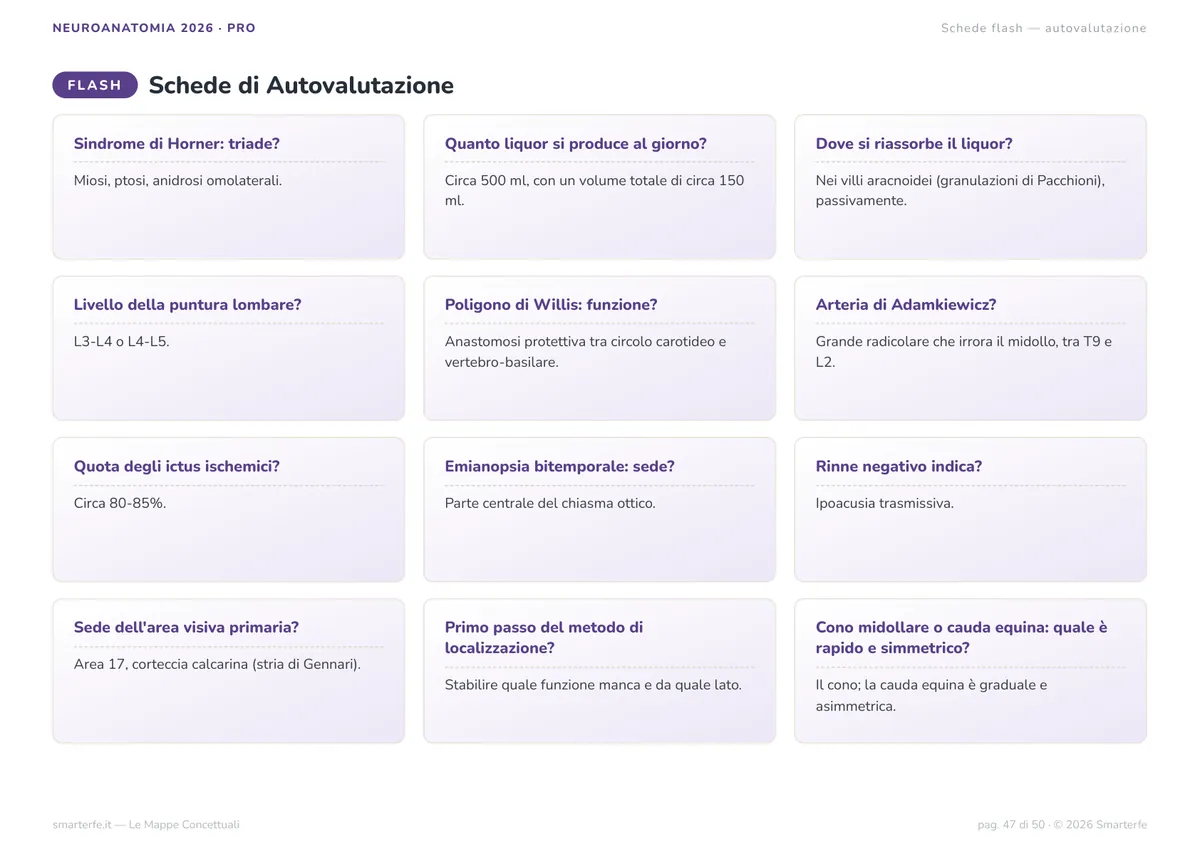Select answer starting 'Il cono; la cauda equina'
This screenshot has width=1200, height=849.
point(932,696)
